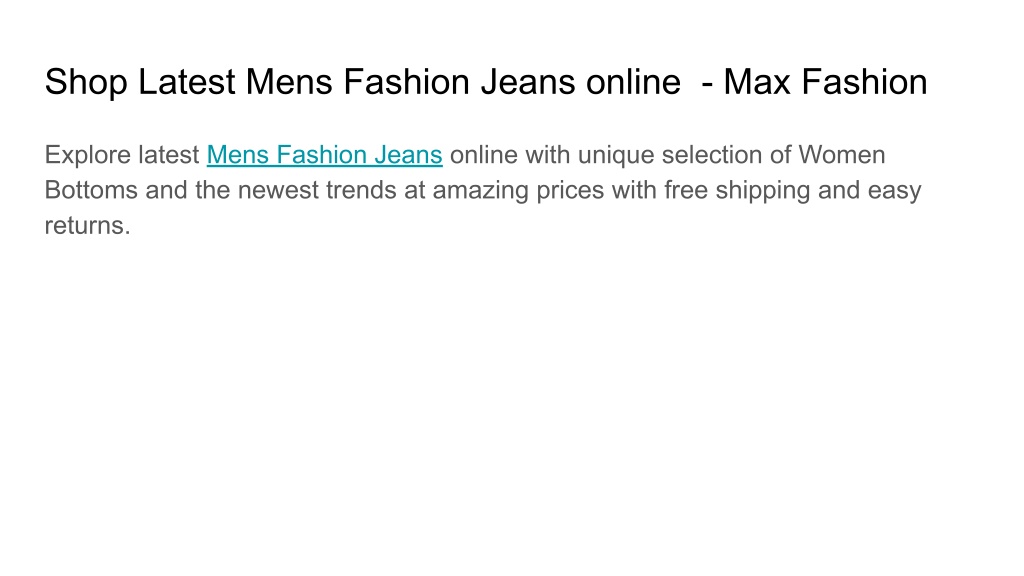Click the word "online" in the title

click(x=633, y=82)
